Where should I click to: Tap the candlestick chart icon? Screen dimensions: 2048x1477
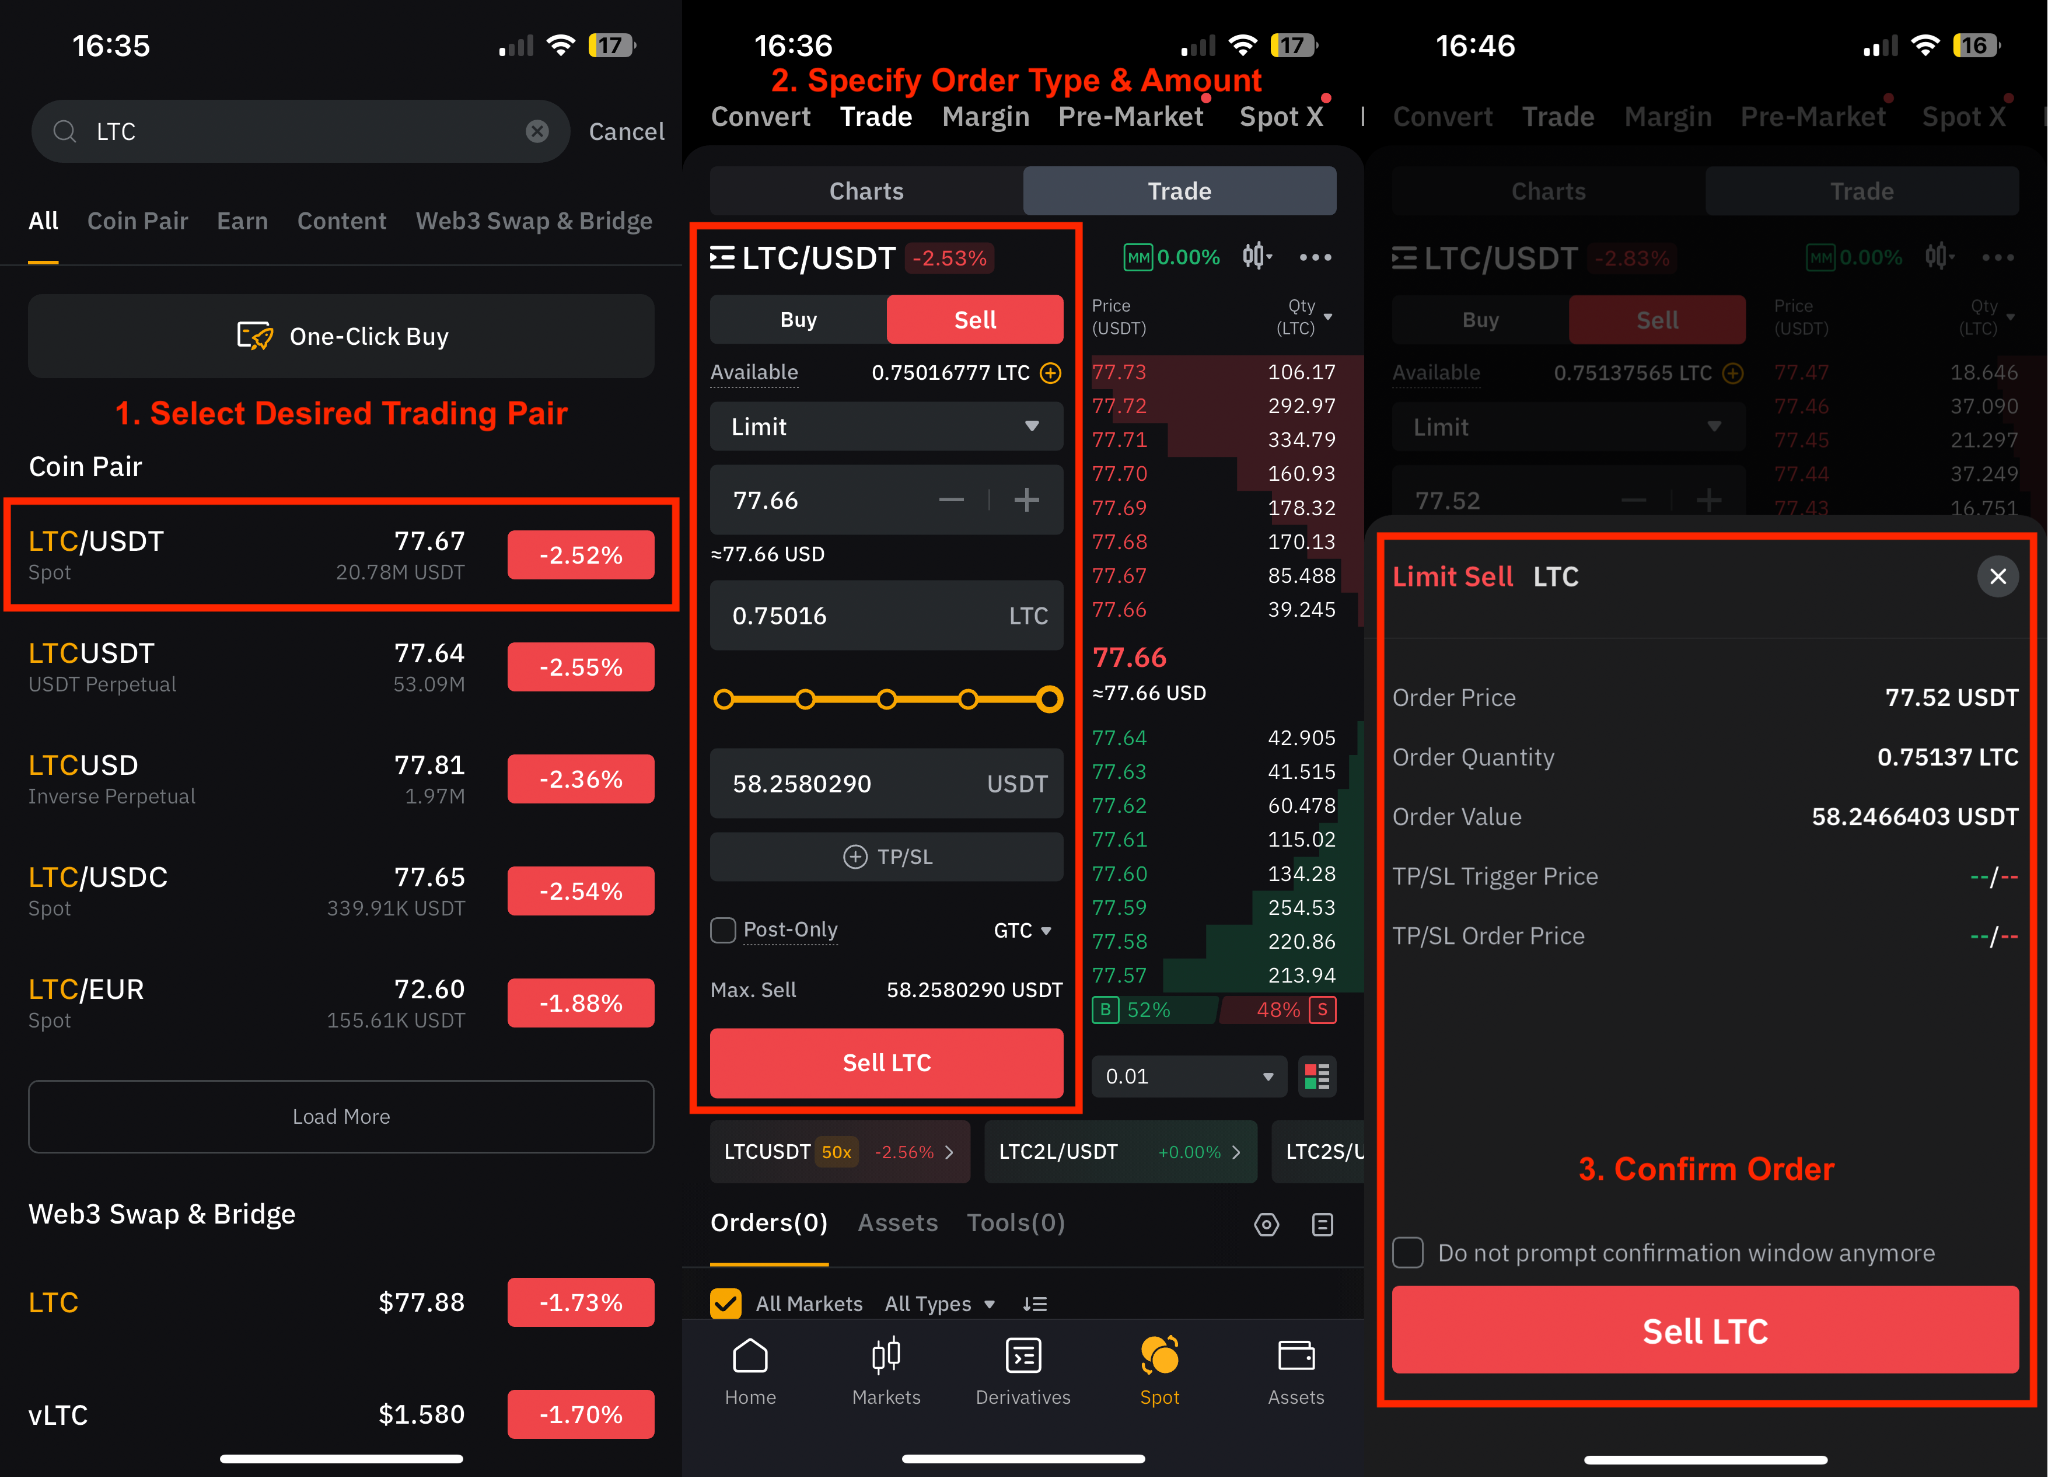pyautogui.click(x=1256, y=257)
